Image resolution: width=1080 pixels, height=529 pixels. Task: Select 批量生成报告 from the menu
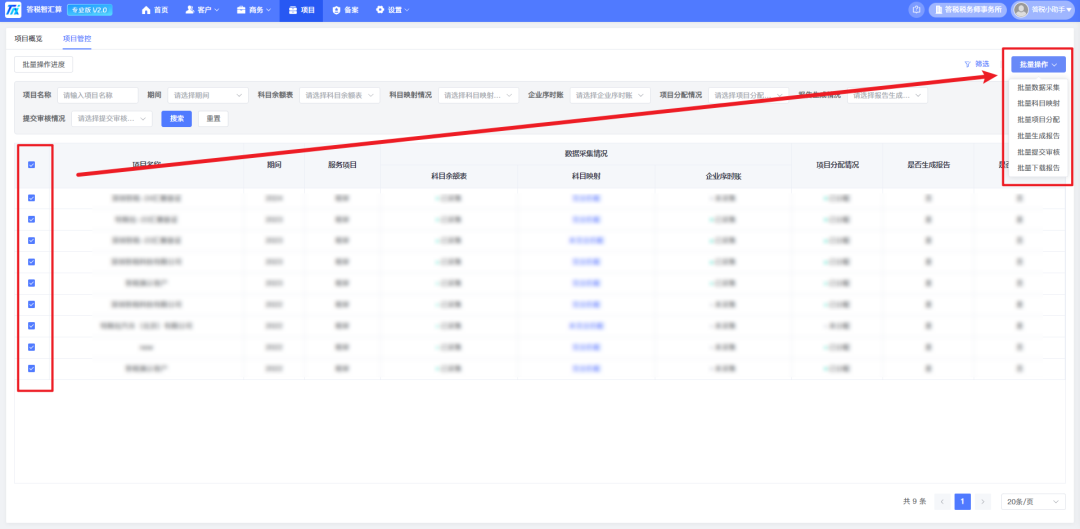(1038, 136)
